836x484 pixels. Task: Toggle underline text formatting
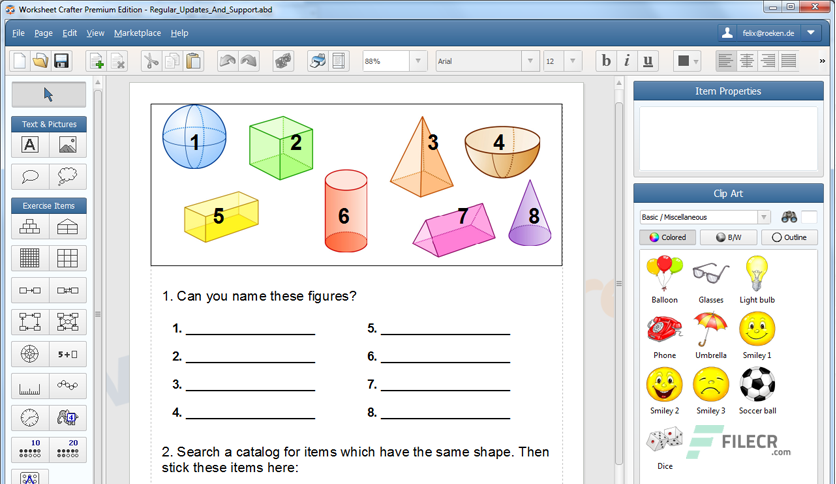point(648,61)
